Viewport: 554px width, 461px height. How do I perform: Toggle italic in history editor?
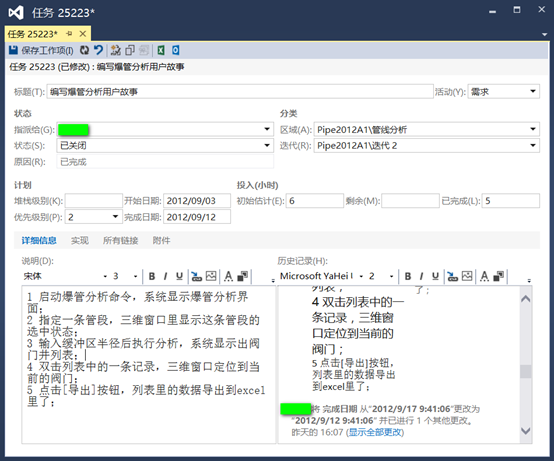click(421, 276)
